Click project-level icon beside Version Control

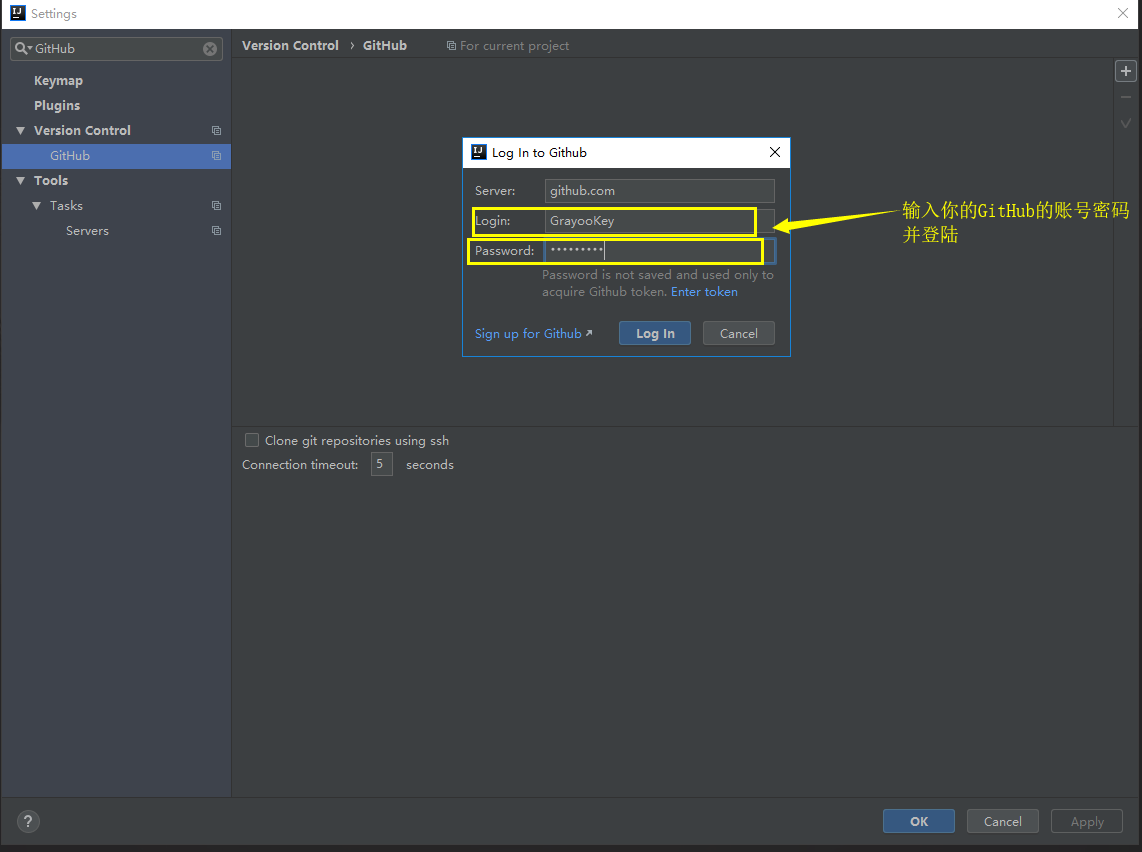[x=216, y=130]
